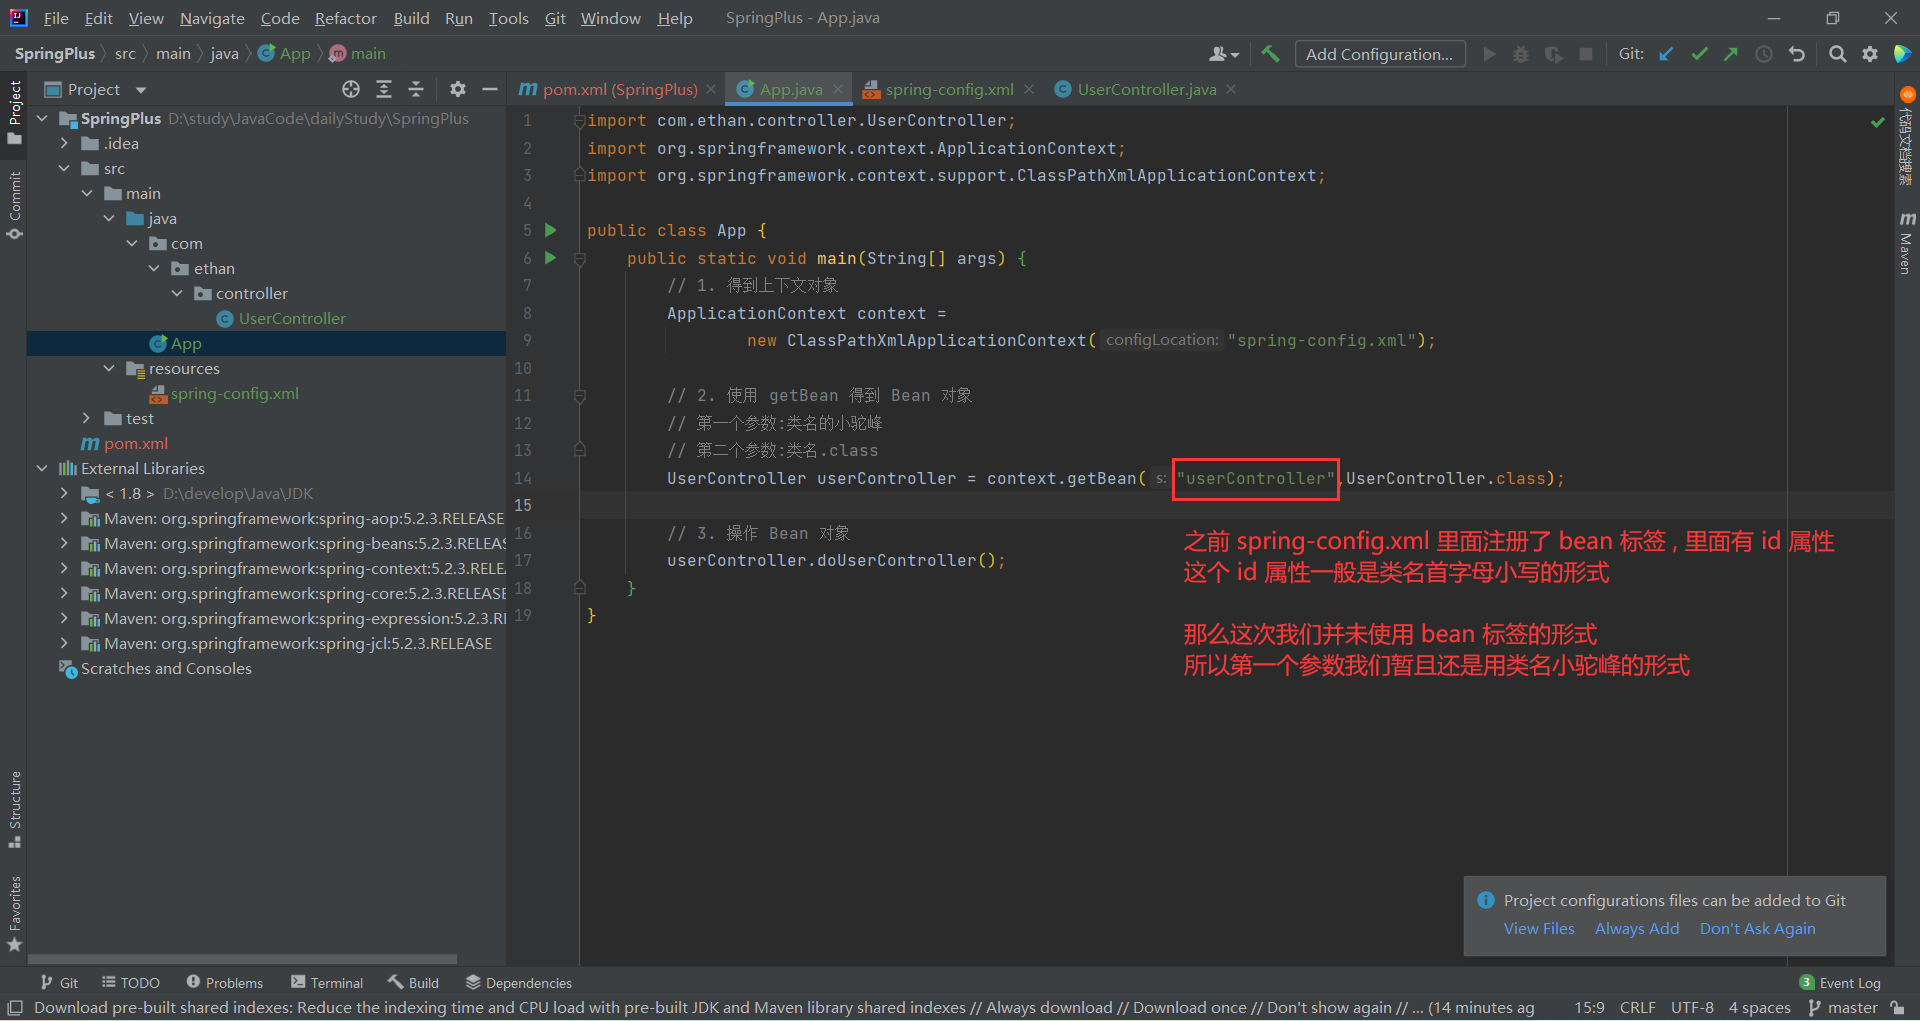The height and width of the screenshot is (1021, 1920).
Task: Open Project view dropdown arrow
Action: (141, 90)
